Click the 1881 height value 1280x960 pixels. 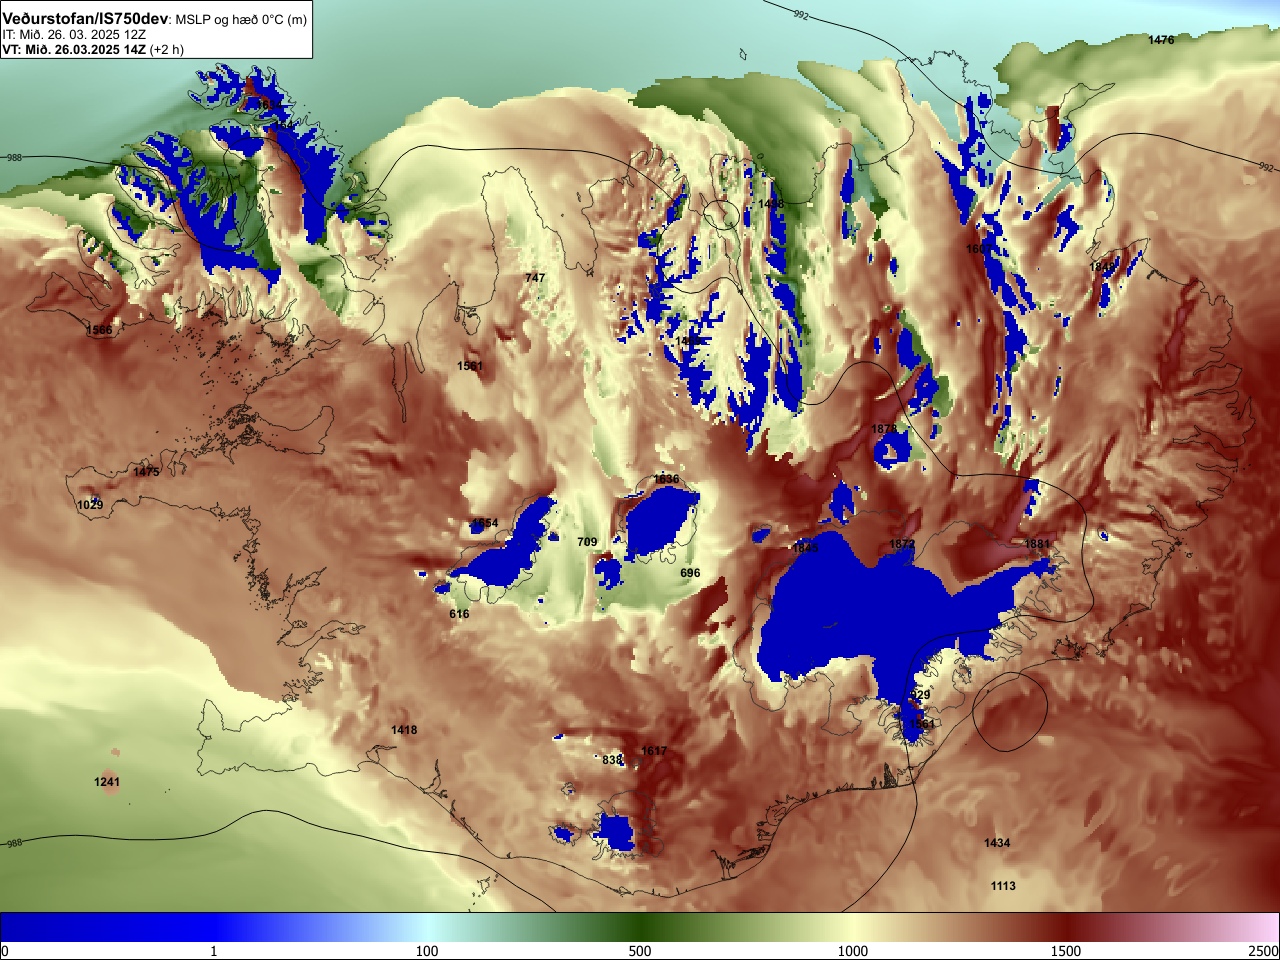pyautogui.click(x=1037, y=544)
